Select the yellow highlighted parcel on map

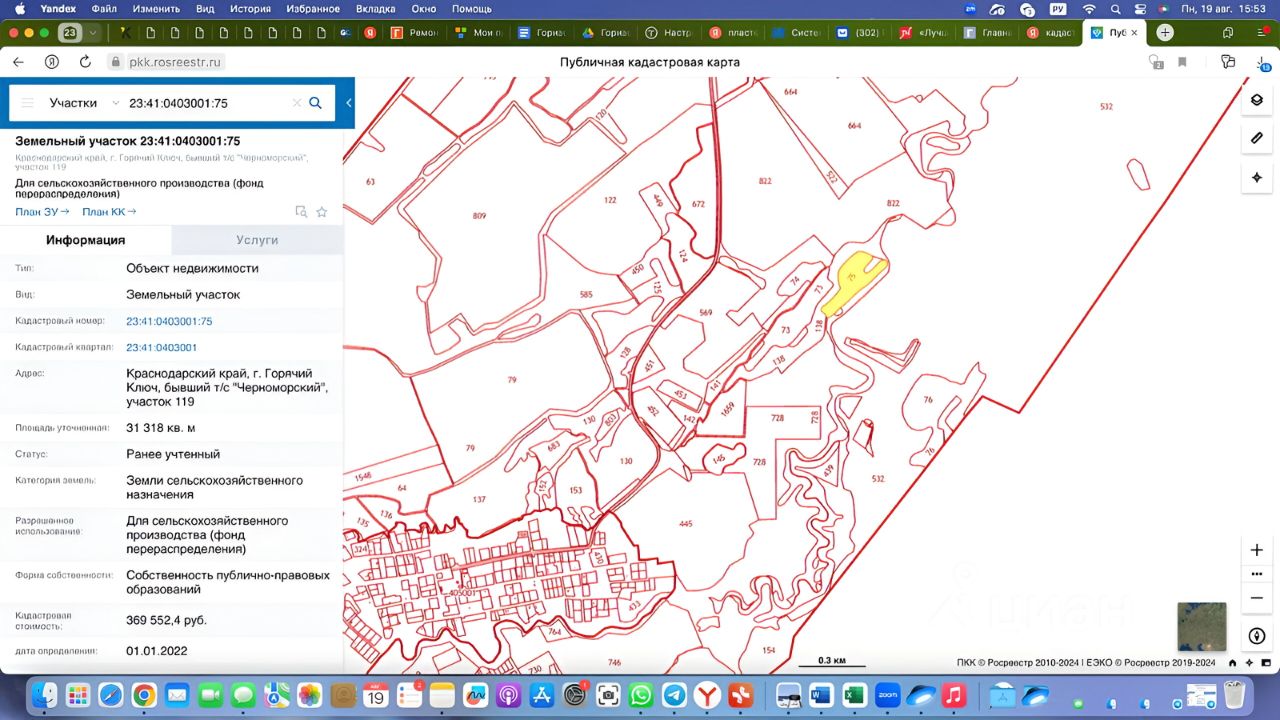pos(851,280)
